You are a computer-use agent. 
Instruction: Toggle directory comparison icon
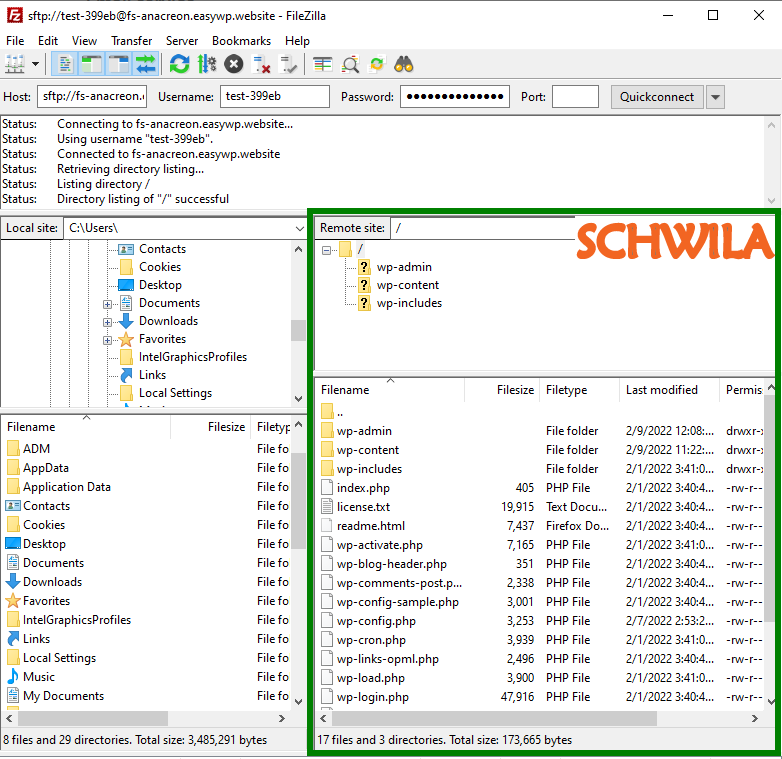click(350, 64)
